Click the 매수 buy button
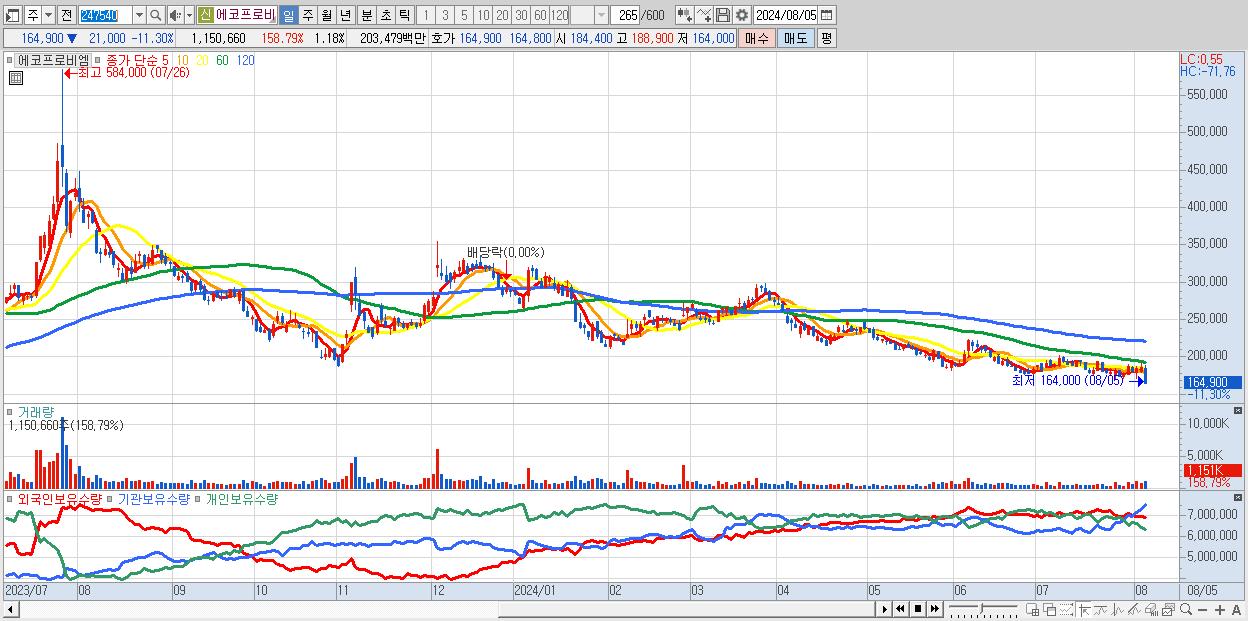Image resolution: width=1248 pixels, height=621 pixels. pyautogui.click(x=757, y=38)
